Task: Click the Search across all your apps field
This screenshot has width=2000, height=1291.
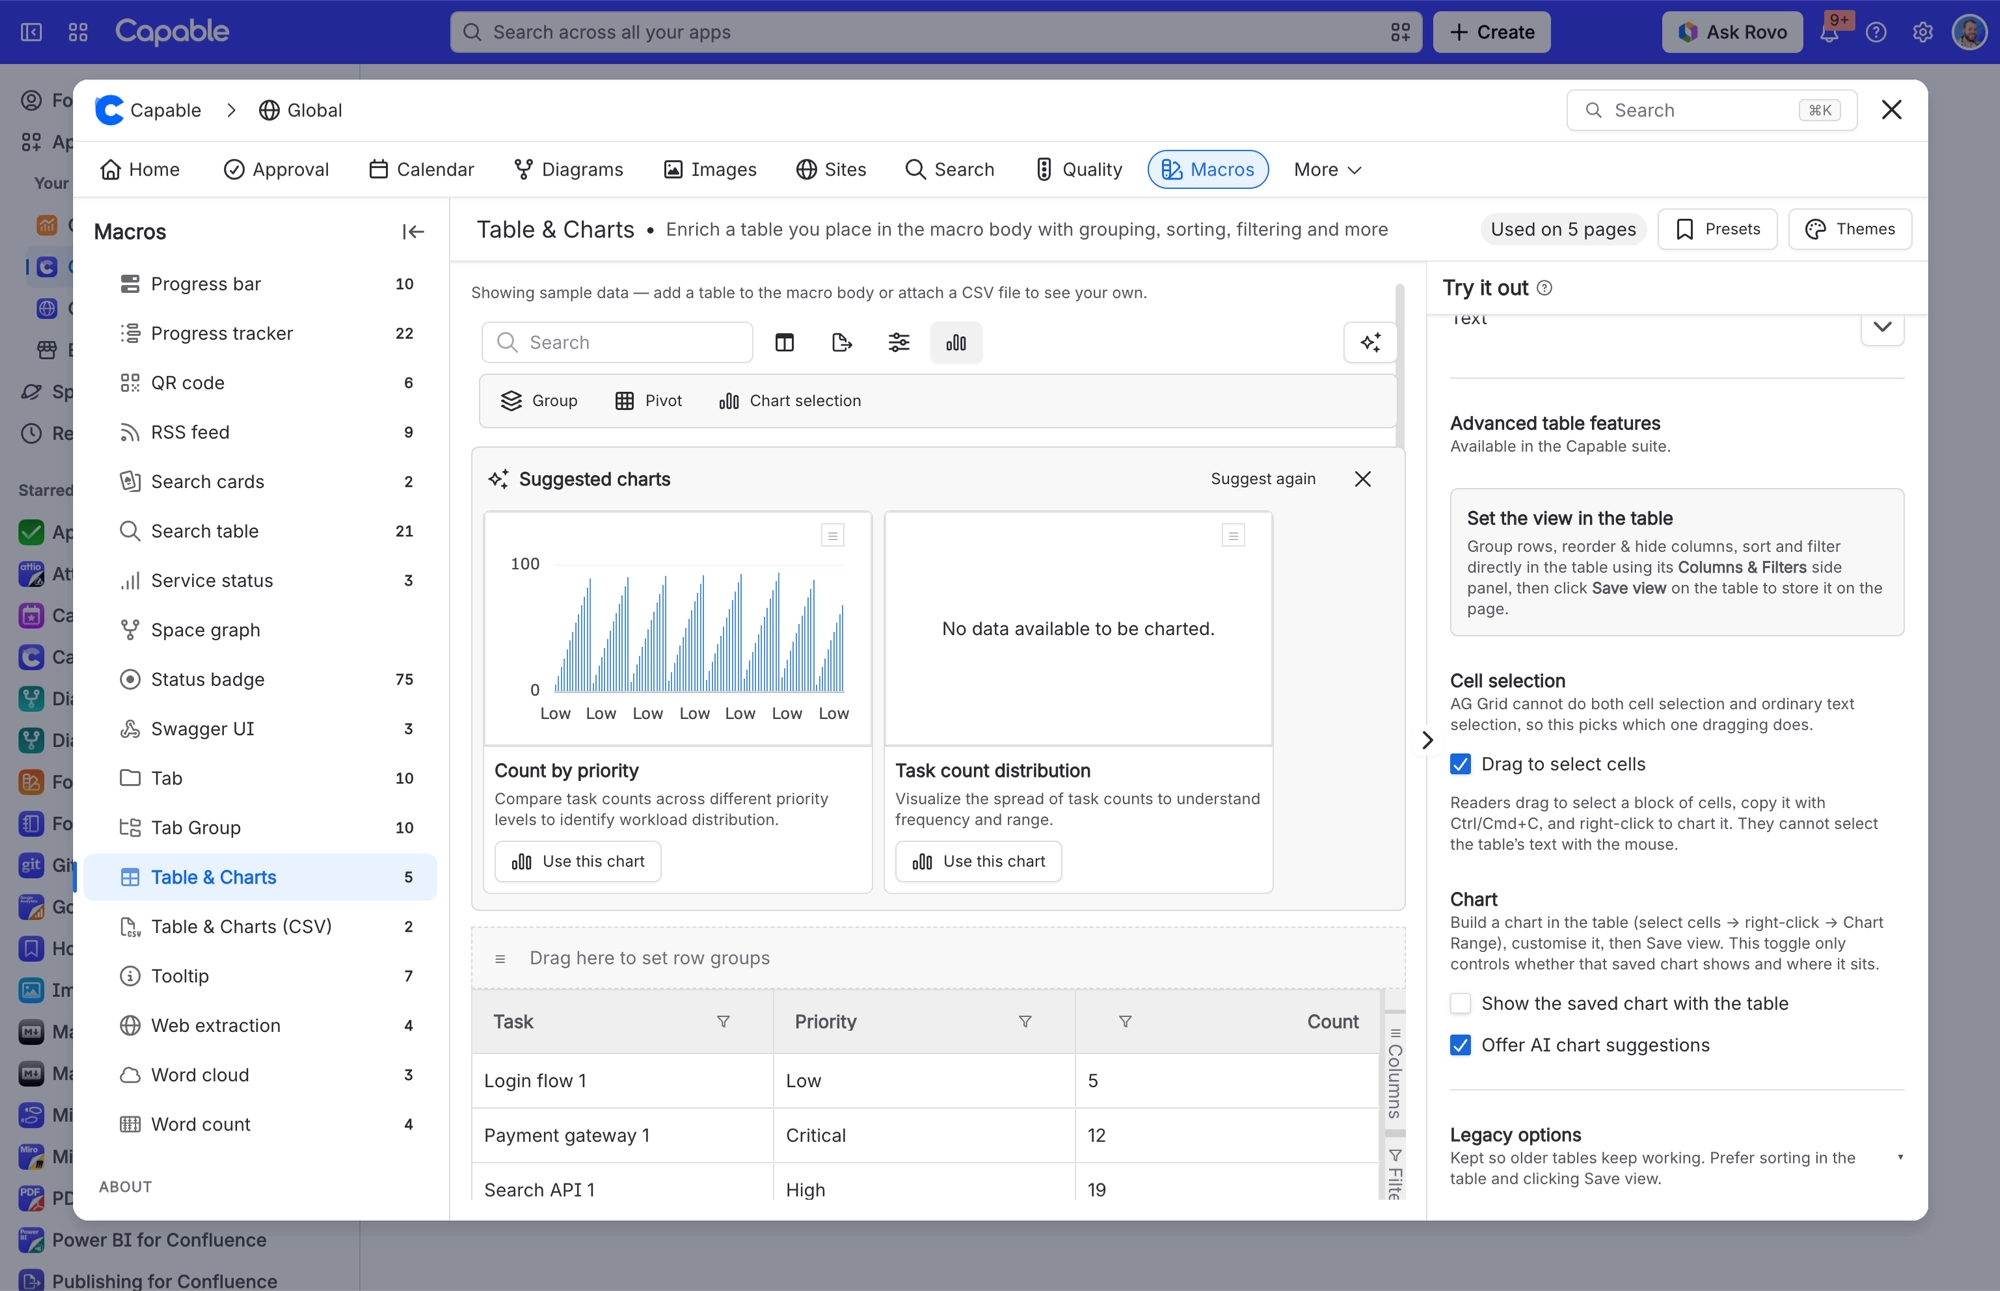Action: click(x=936, y=32)
